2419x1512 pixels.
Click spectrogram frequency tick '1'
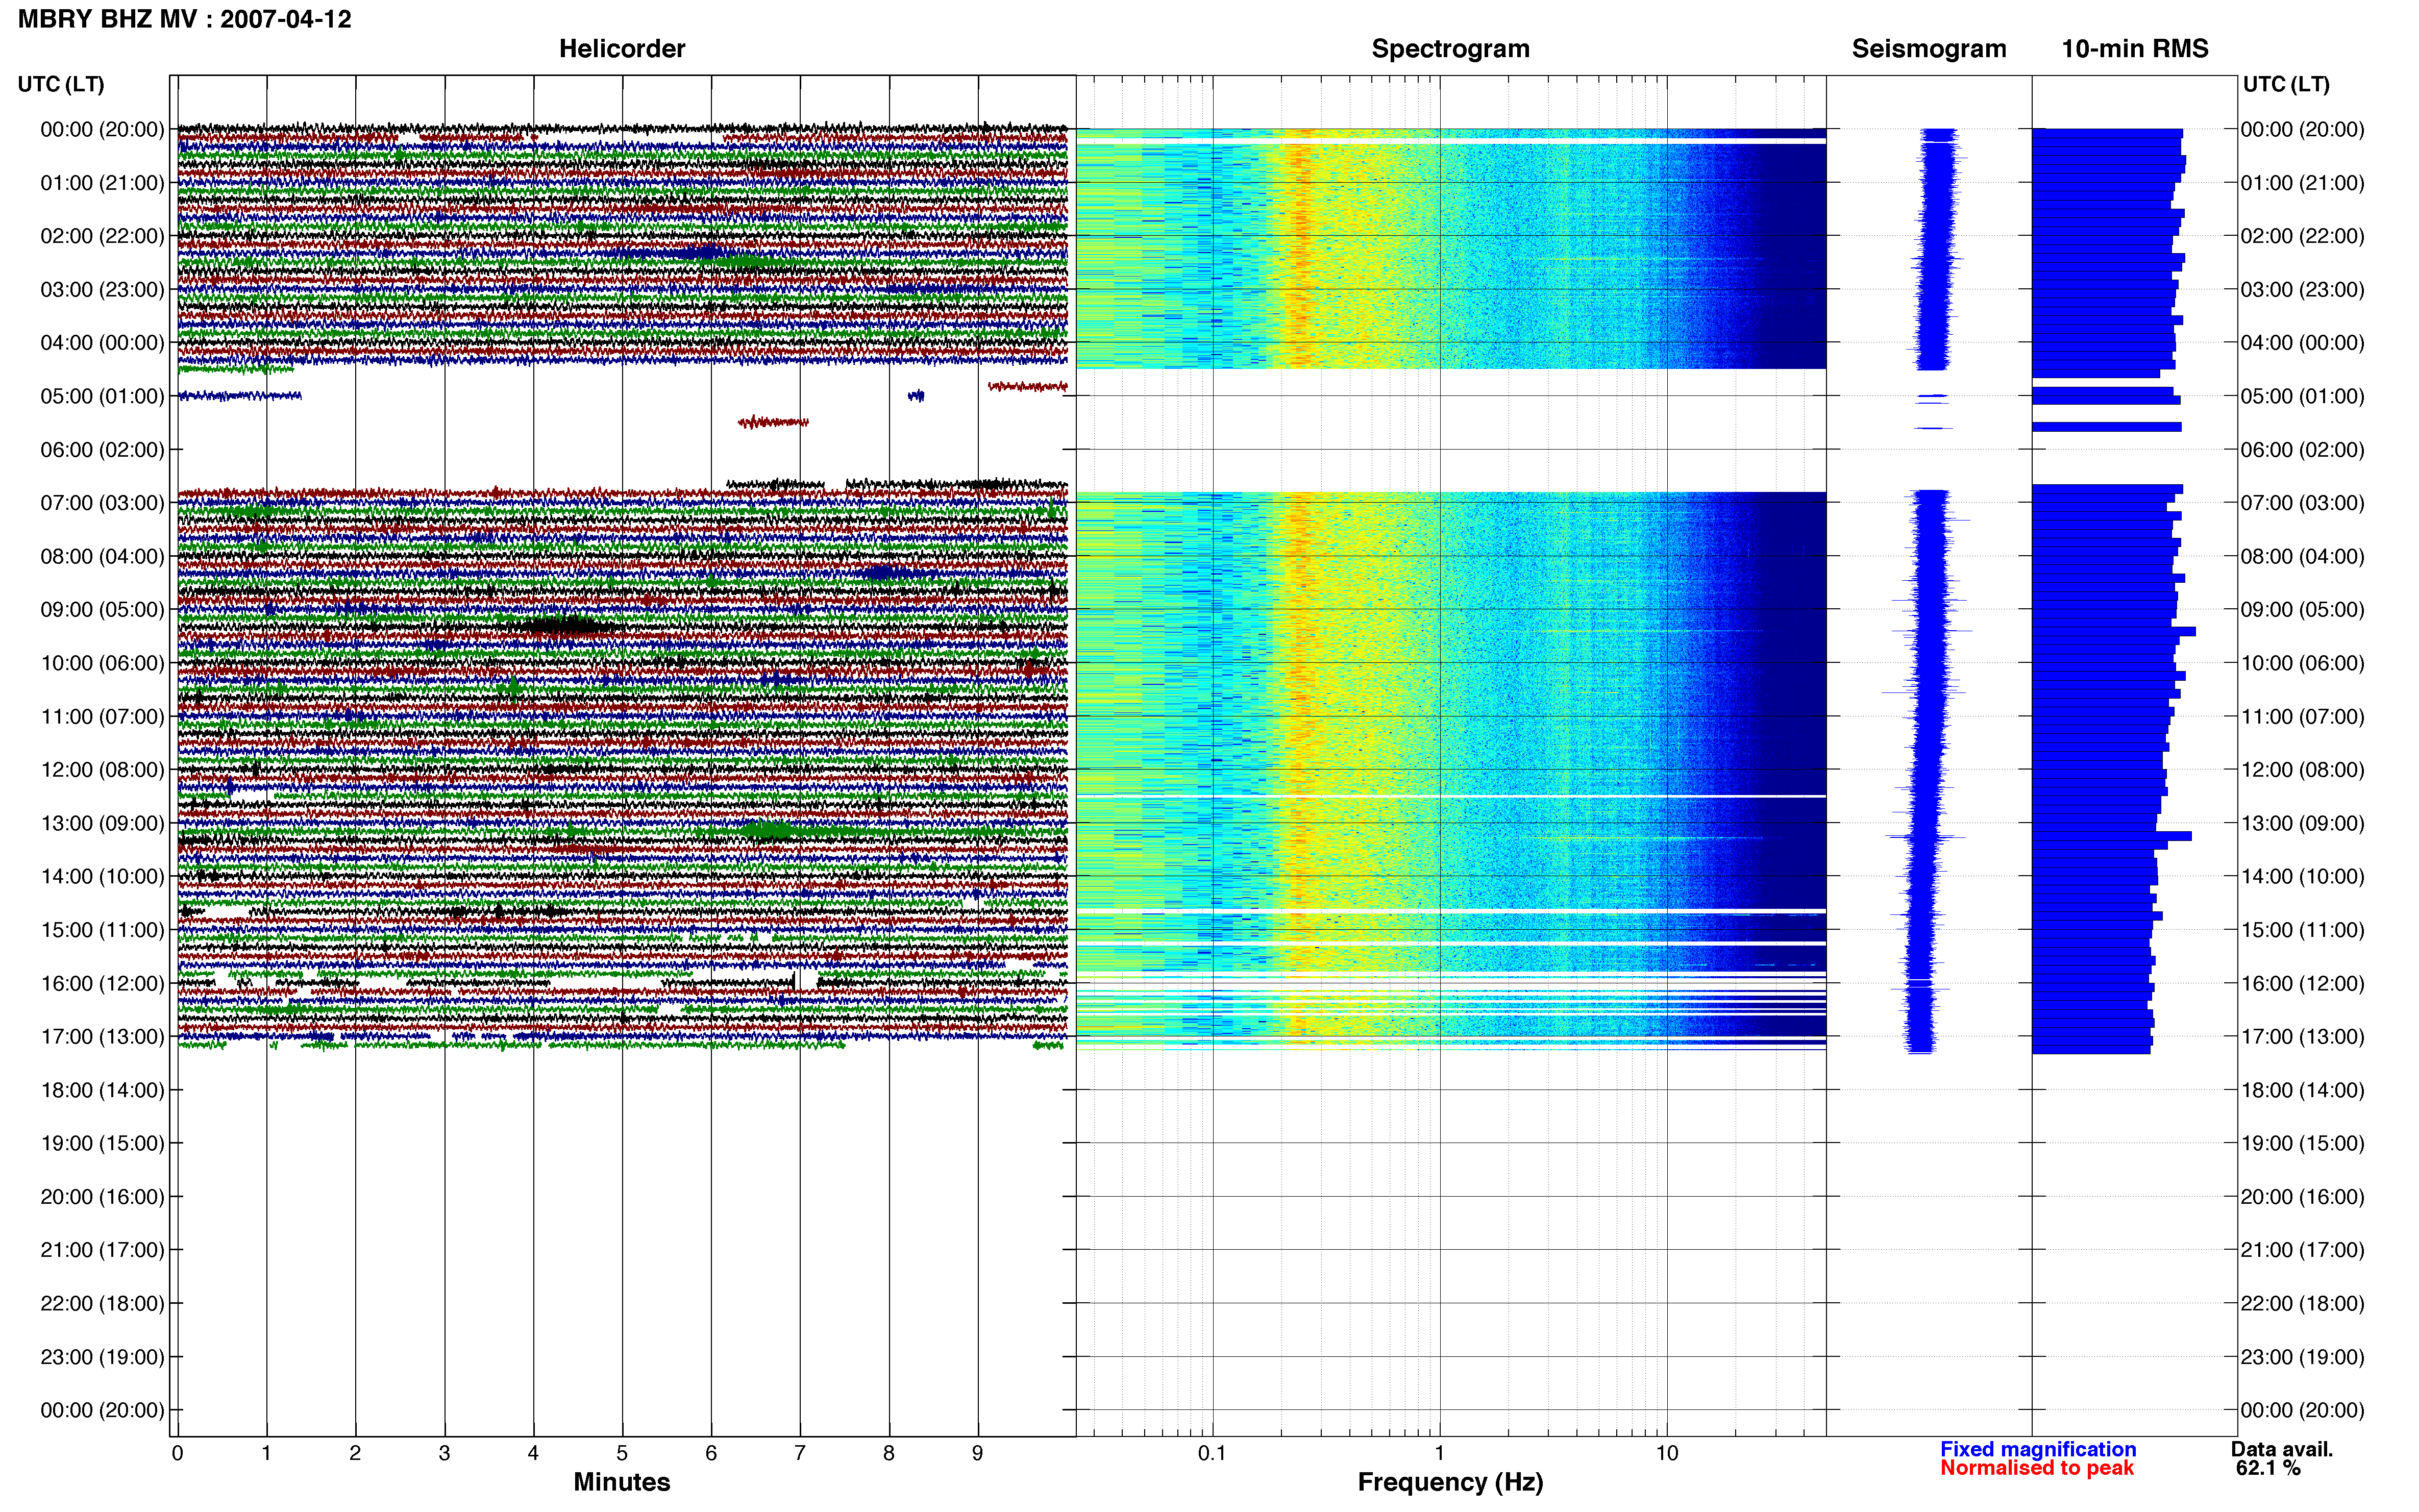click(x=1439, y=1453)
